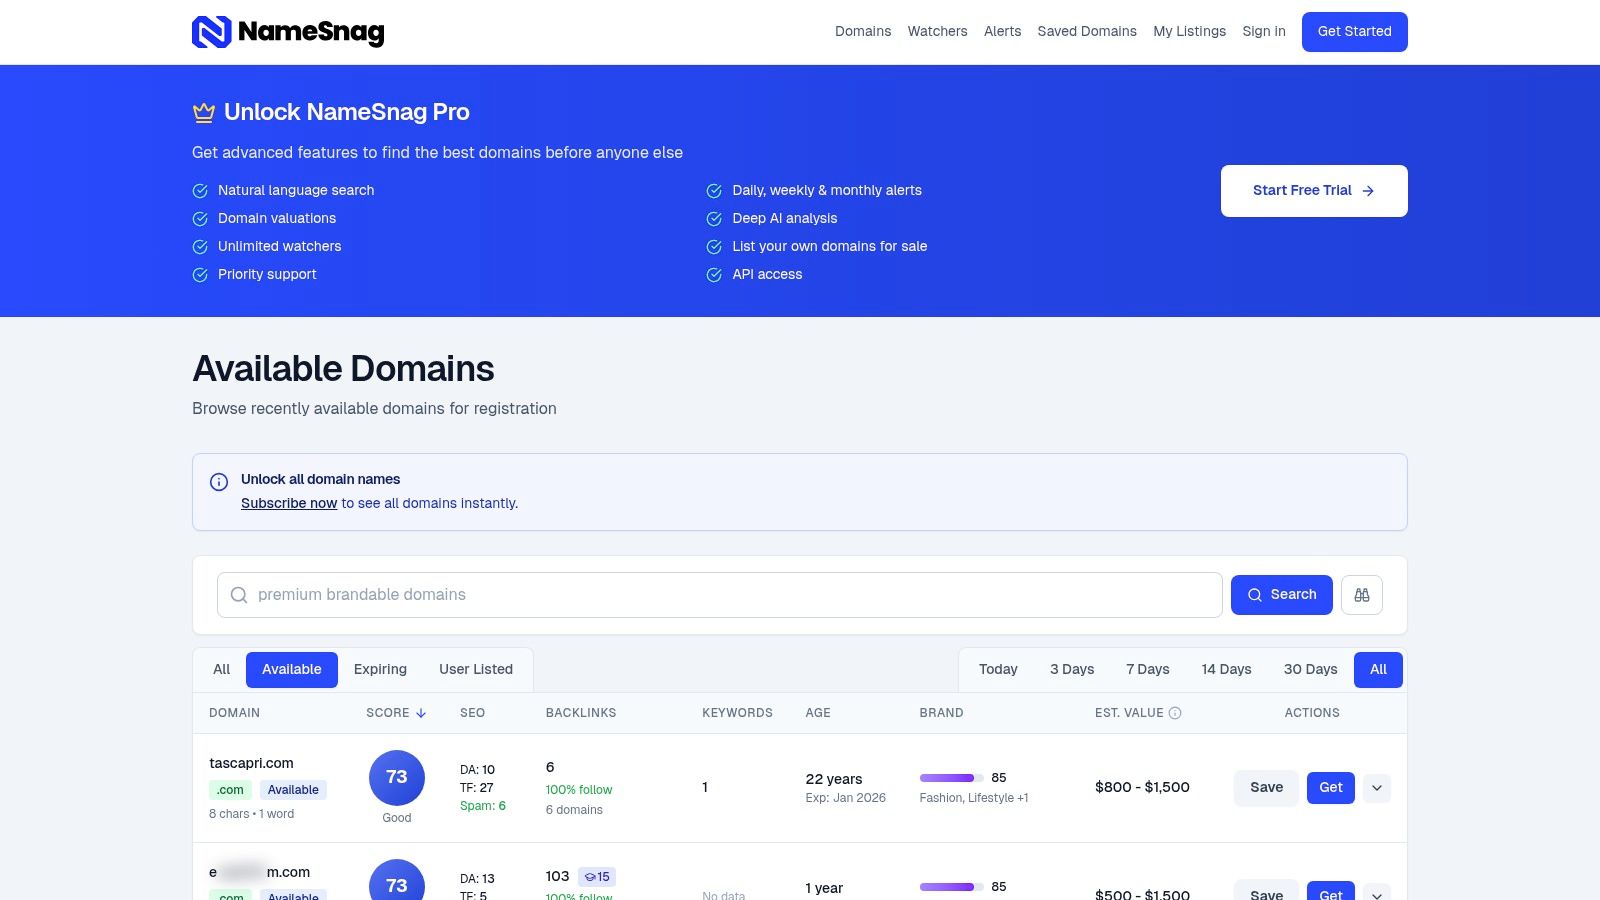Click the brand strength meter for tascapri.com
1600x900 pixels.
click(x=946, y=778)
